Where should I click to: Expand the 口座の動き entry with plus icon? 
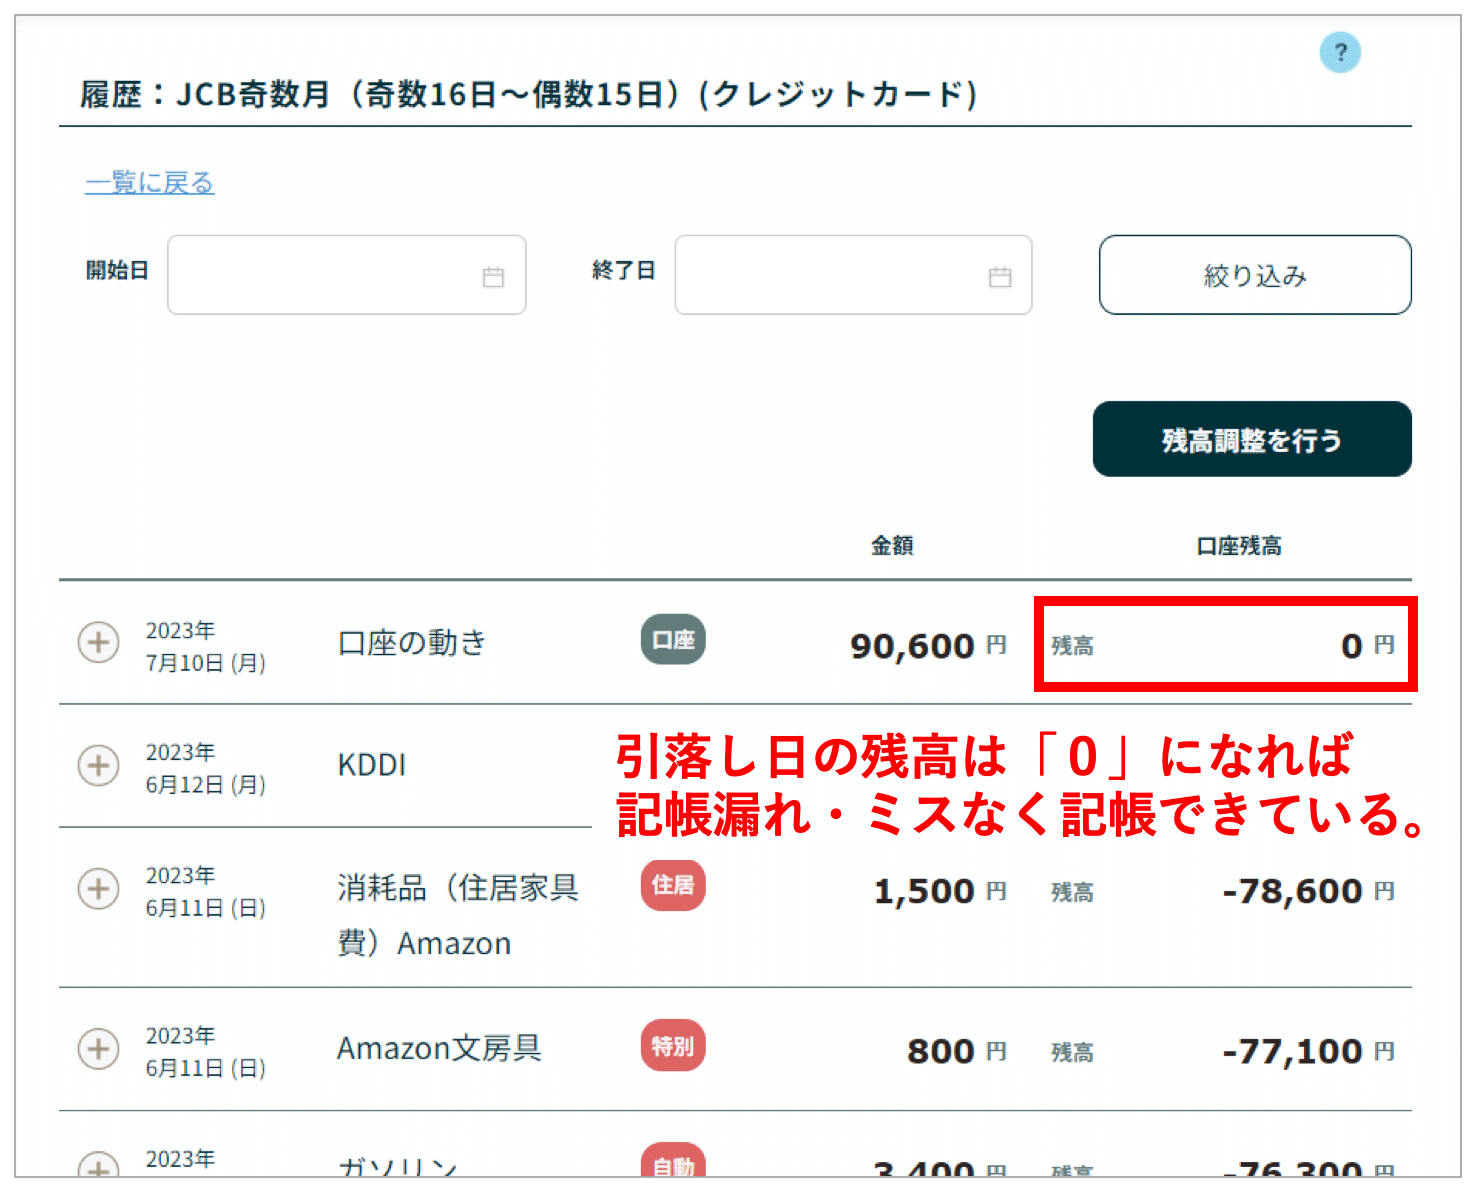(x=98, y=642)
